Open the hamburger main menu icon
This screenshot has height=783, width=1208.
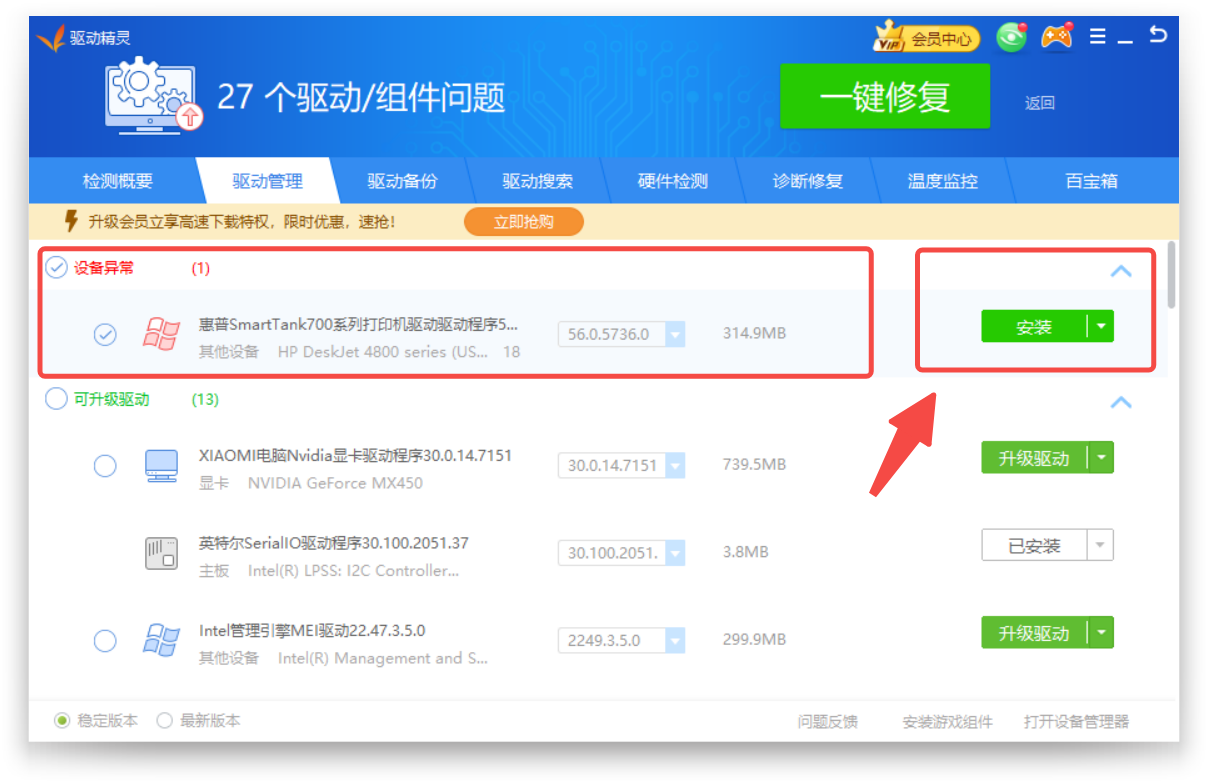(1097, 37)
